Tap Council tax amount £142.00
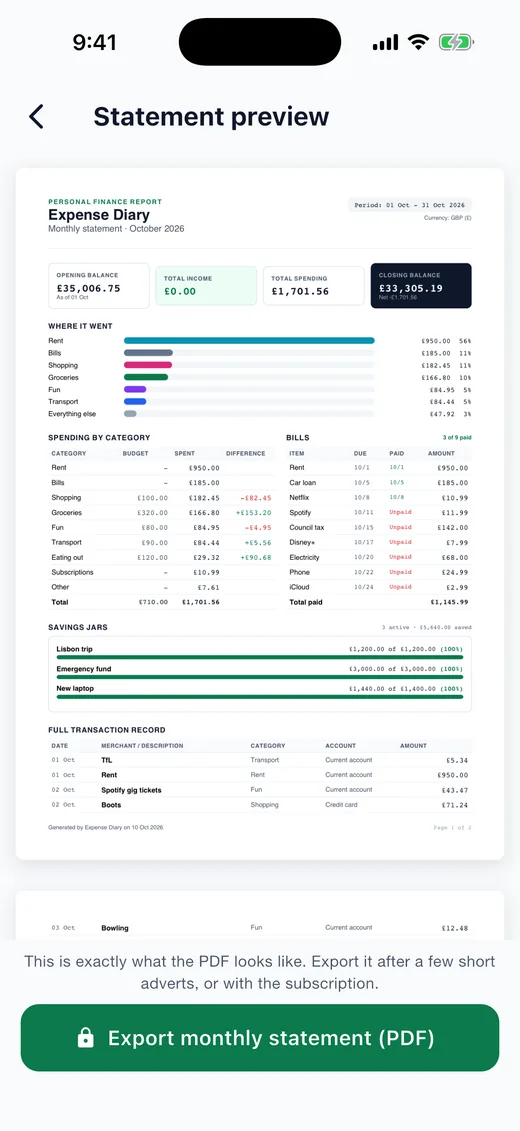This screenshot has height=1131, width=520. 451,528
